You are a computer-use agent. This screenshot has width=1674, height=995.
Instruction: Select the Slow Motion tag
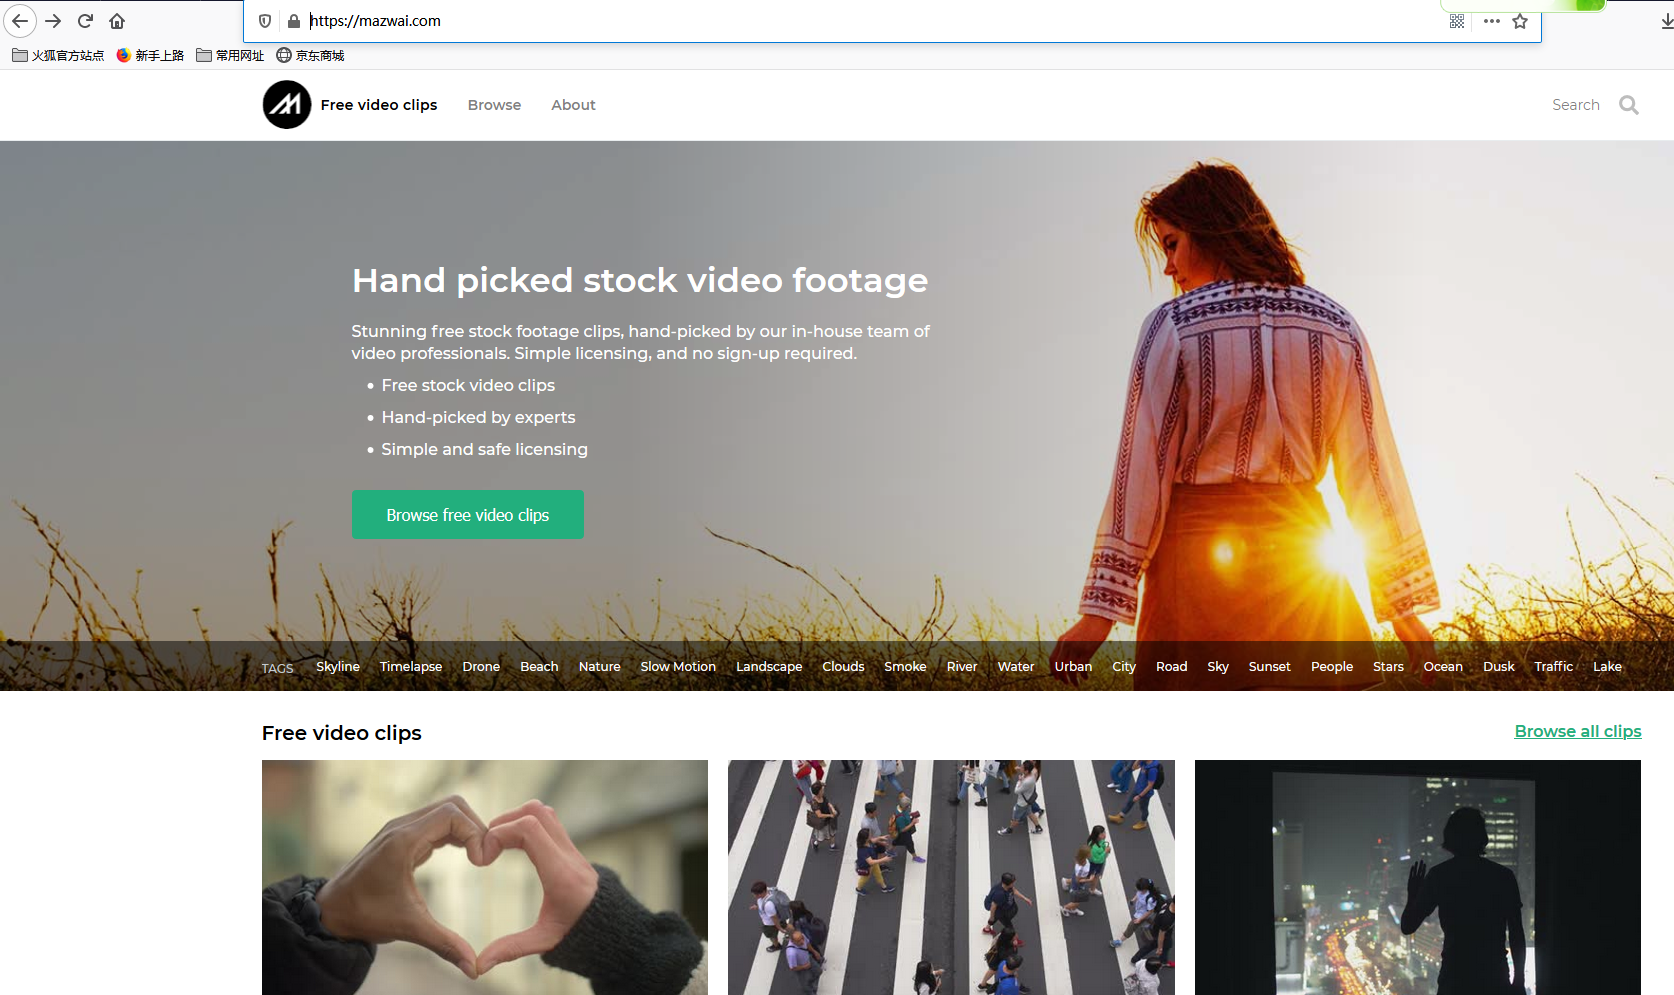click(678, 667)
